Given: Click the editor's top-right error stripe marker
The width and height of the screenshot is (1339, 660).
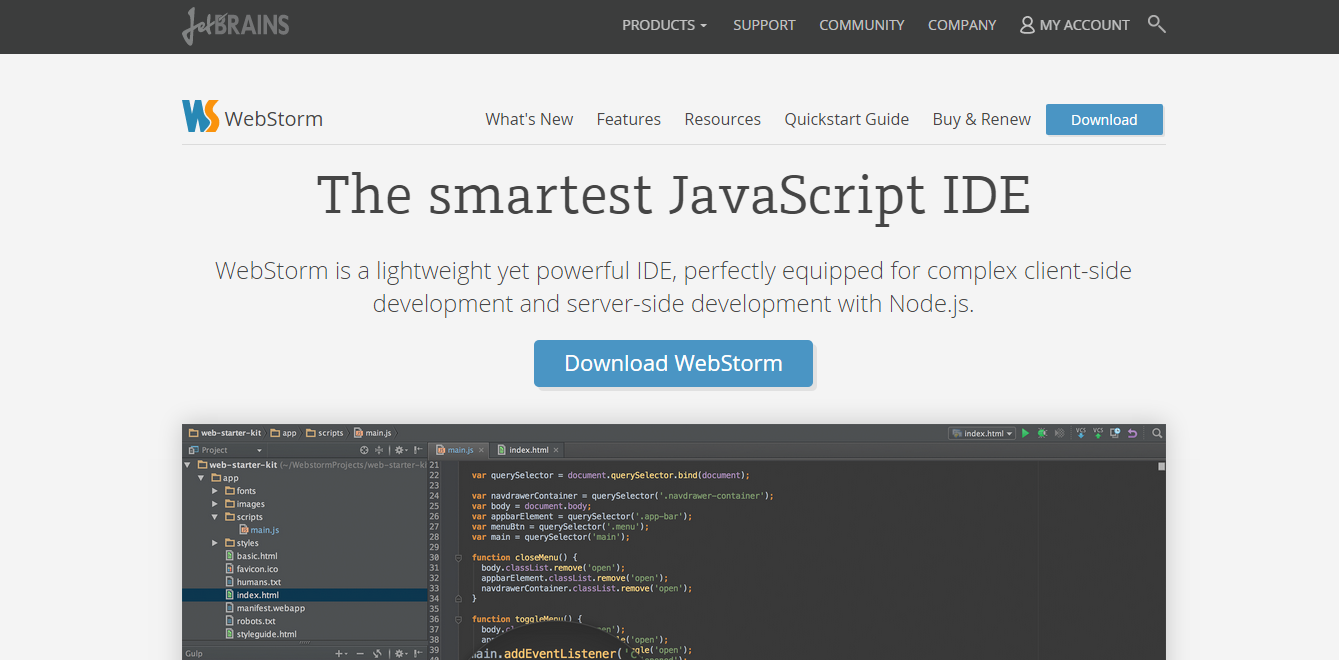Looking at the screenshot, I should [x=1161, y=466].
